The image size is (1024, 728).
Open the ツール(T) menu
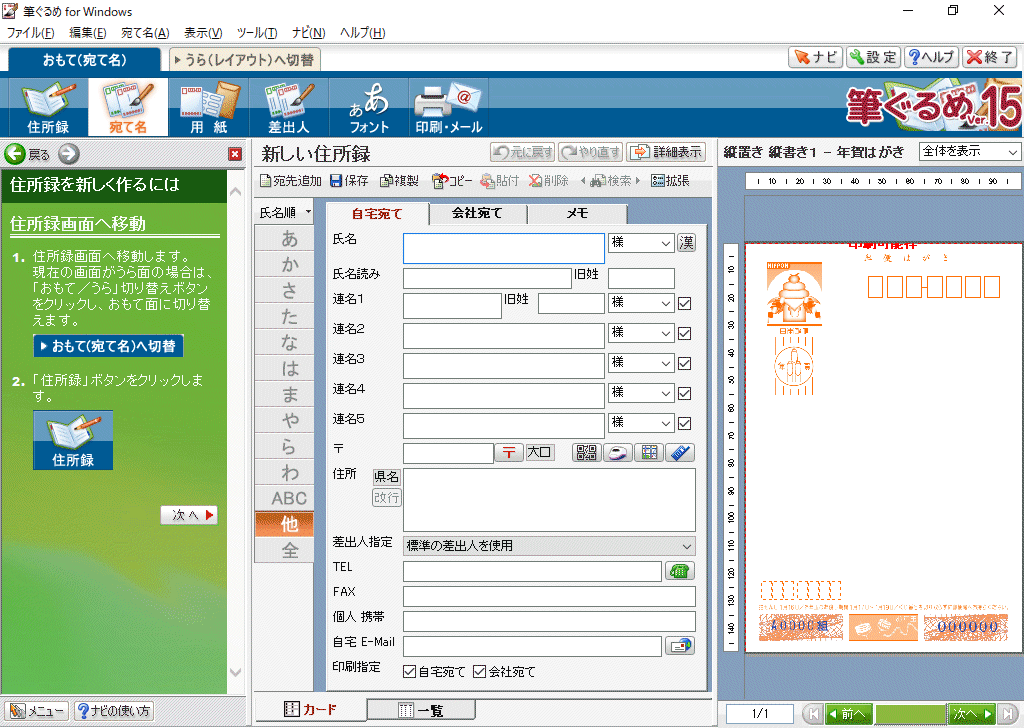[x=257, y=33]
